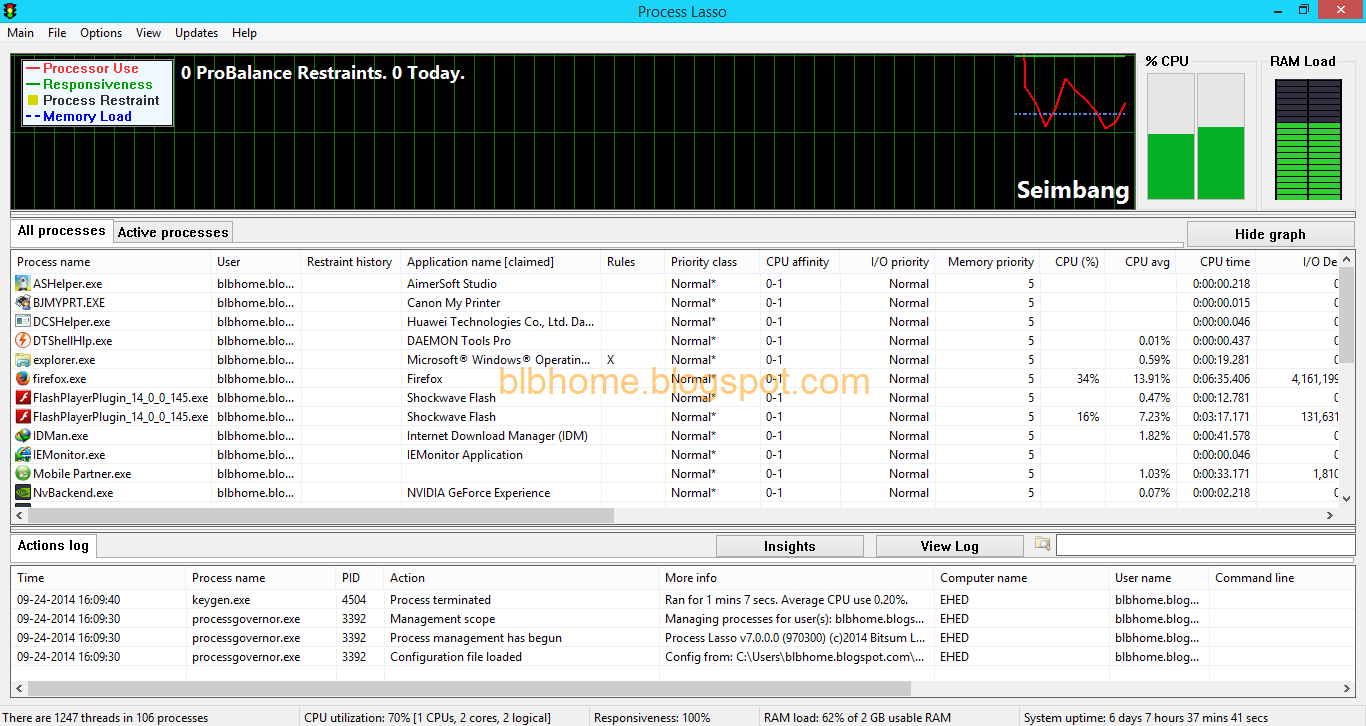The width and height of the screenshot is (1366, 726).
Task: Click the process list scroll-right arrow
Action: pyautogui.click(x=1330, y=516)
